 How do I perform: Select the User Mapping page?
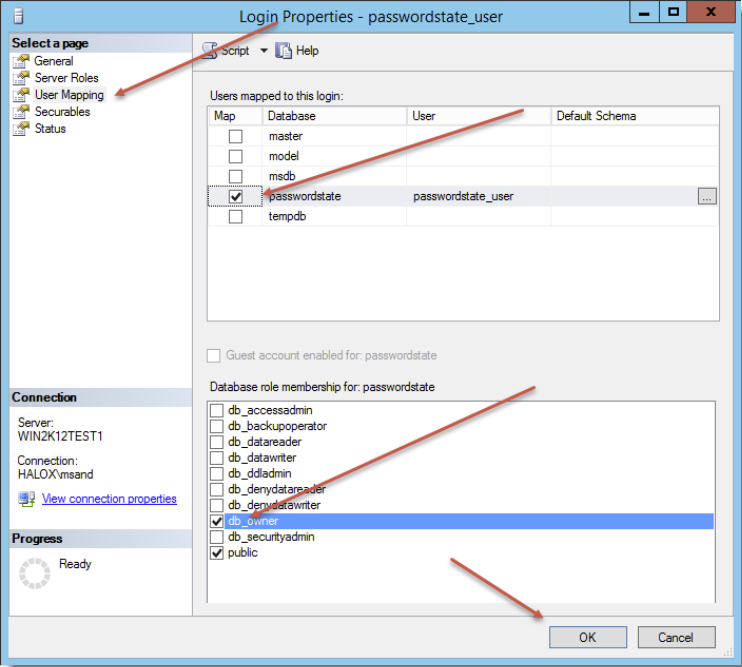click(x=69, y=95)
